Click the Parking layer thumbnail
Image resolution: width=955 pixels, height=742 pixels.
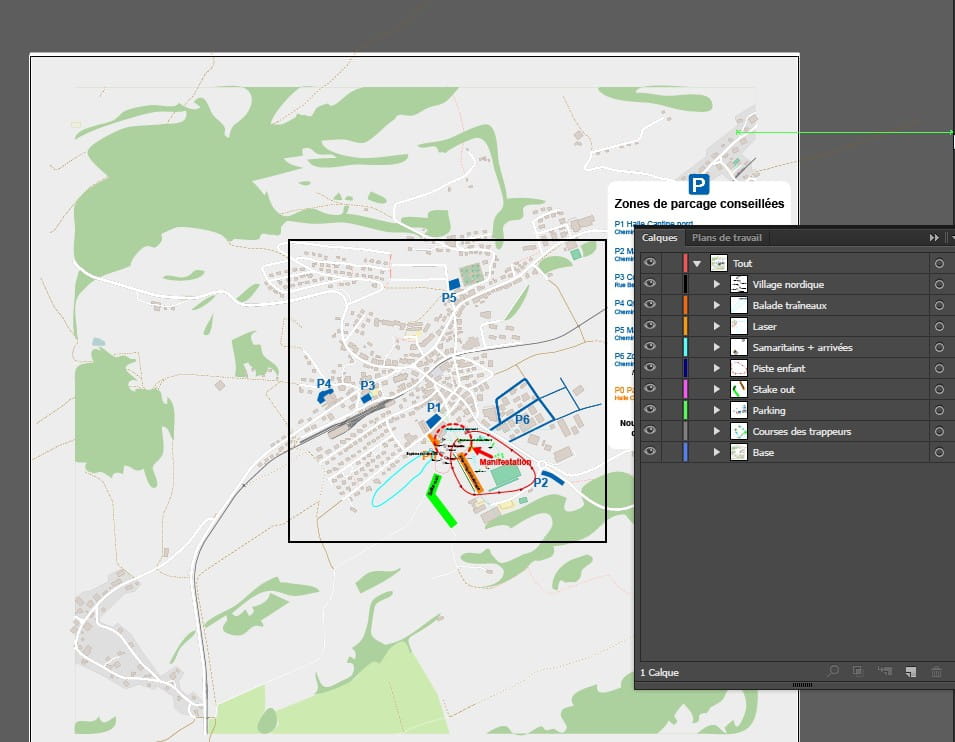[739, 411]
